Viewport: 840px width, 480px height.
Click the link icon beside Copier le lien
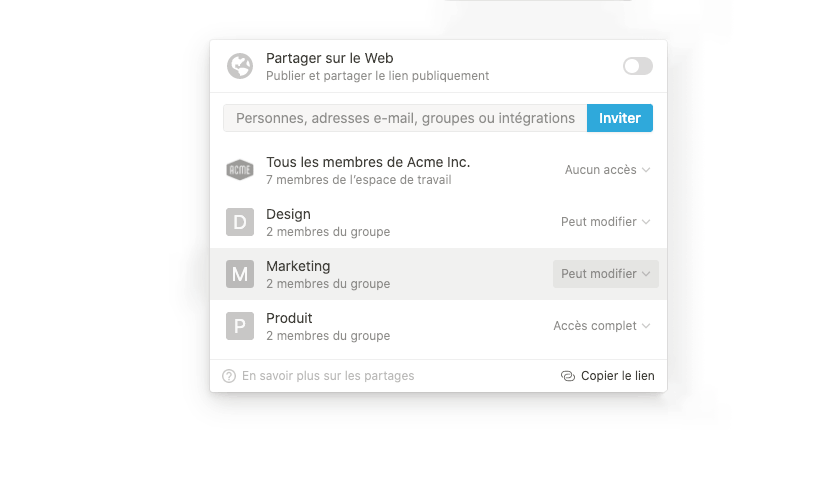click(568, 376)
